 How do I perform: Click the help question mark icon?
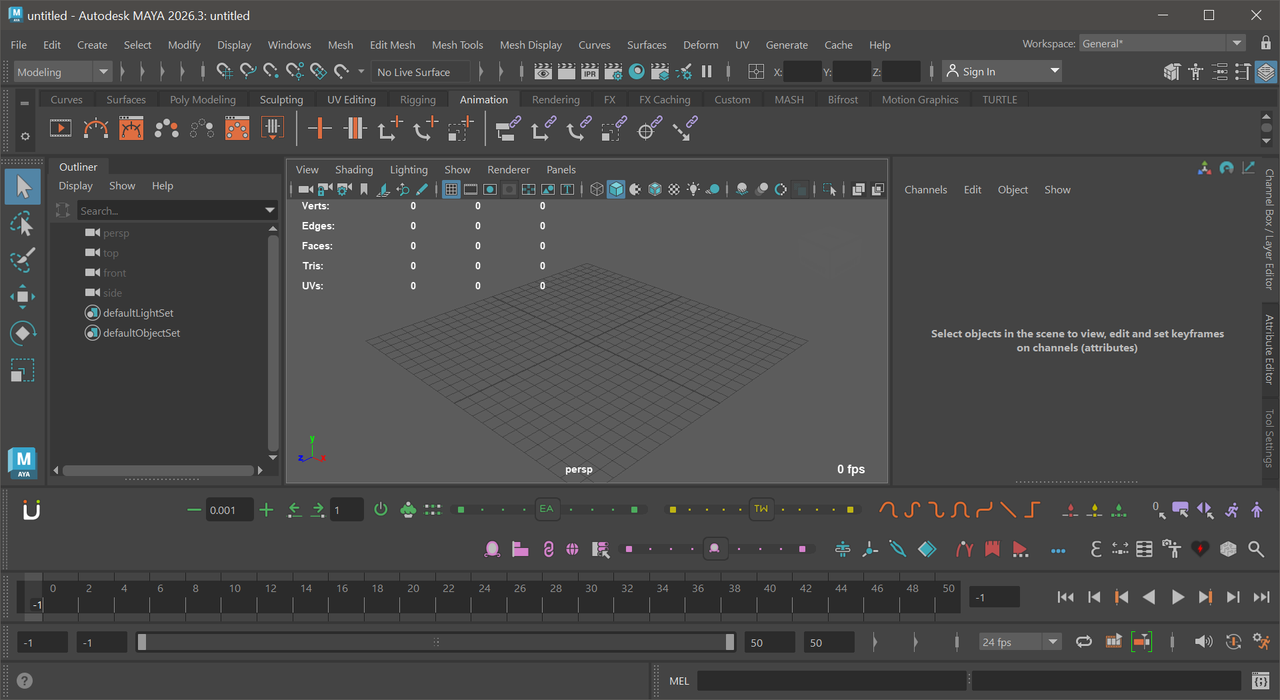tap(24, 681)
